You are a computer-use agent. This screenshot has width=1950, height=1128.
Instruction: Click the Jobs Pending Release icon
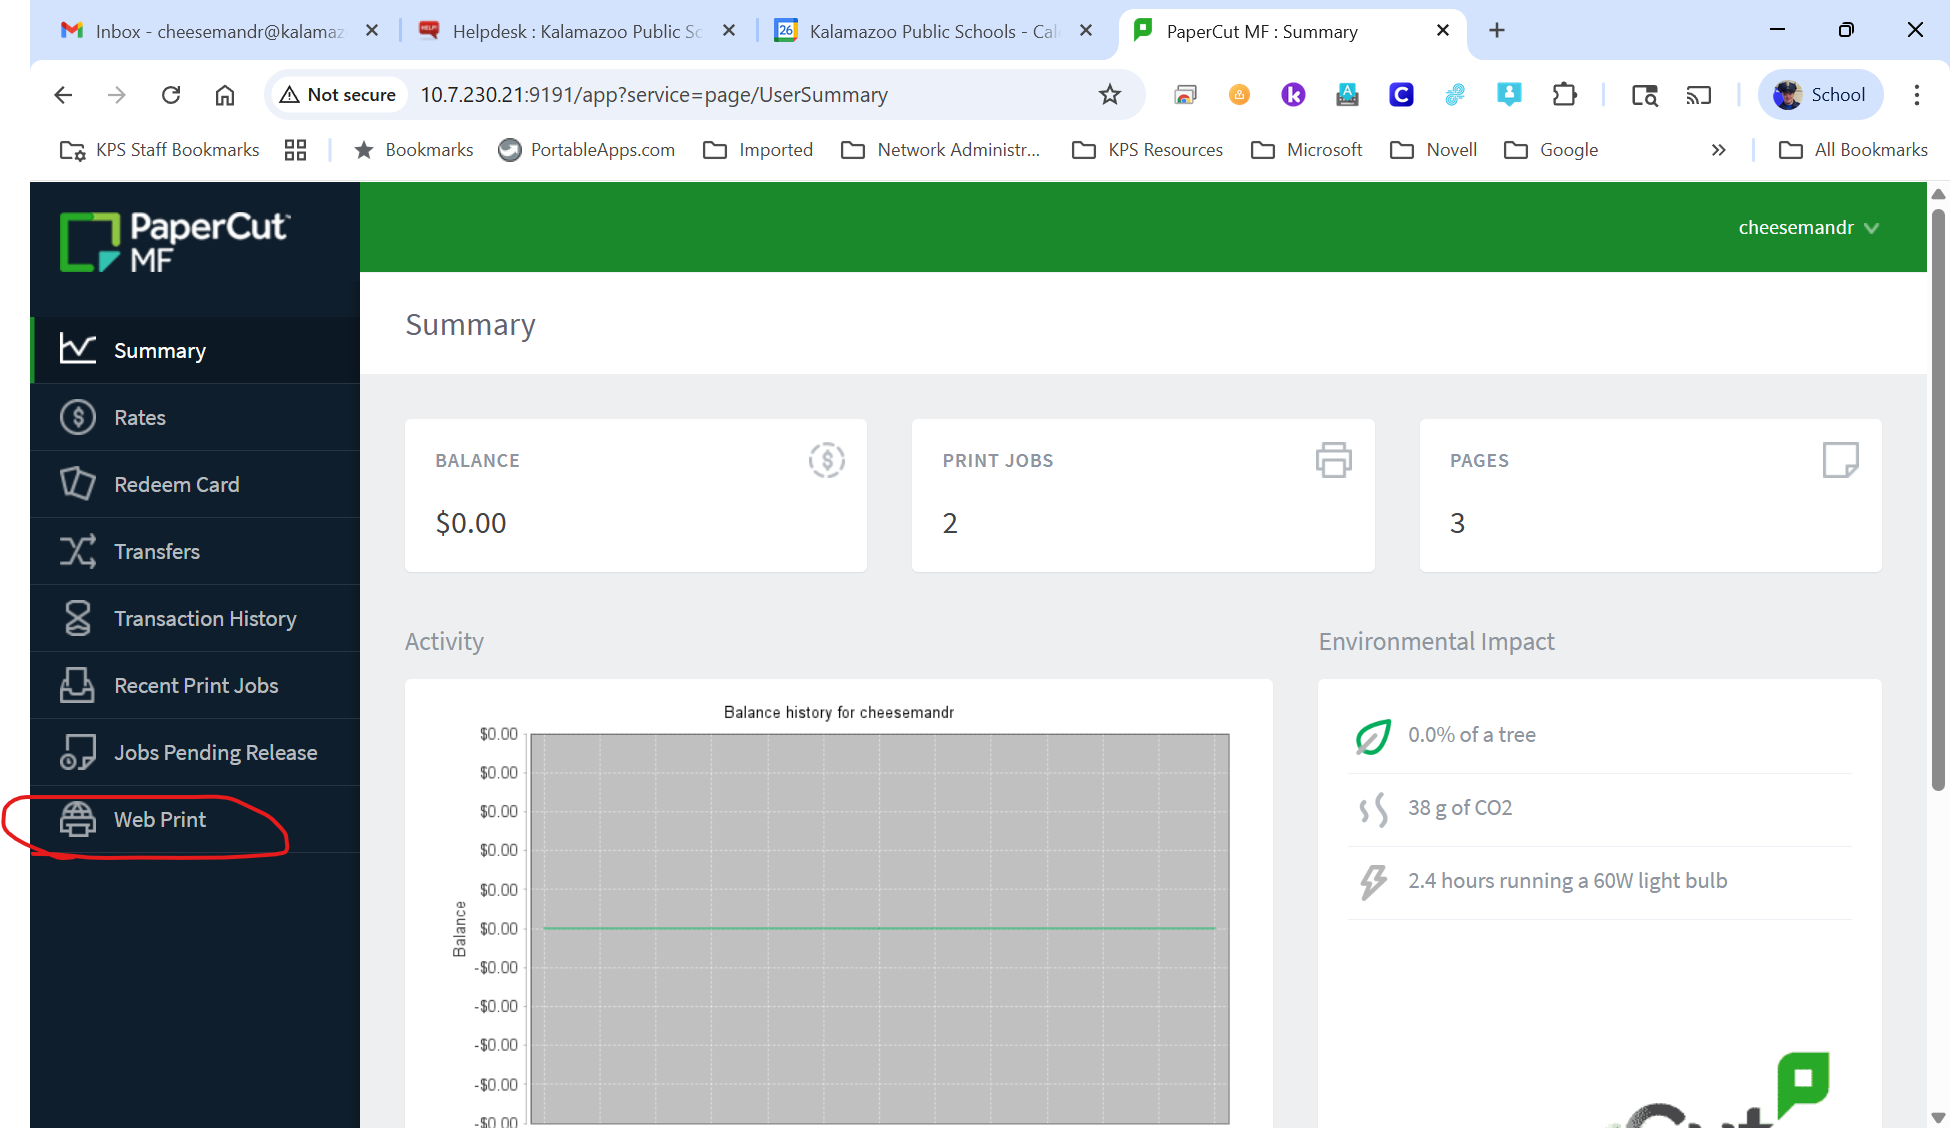pos(77,752)
